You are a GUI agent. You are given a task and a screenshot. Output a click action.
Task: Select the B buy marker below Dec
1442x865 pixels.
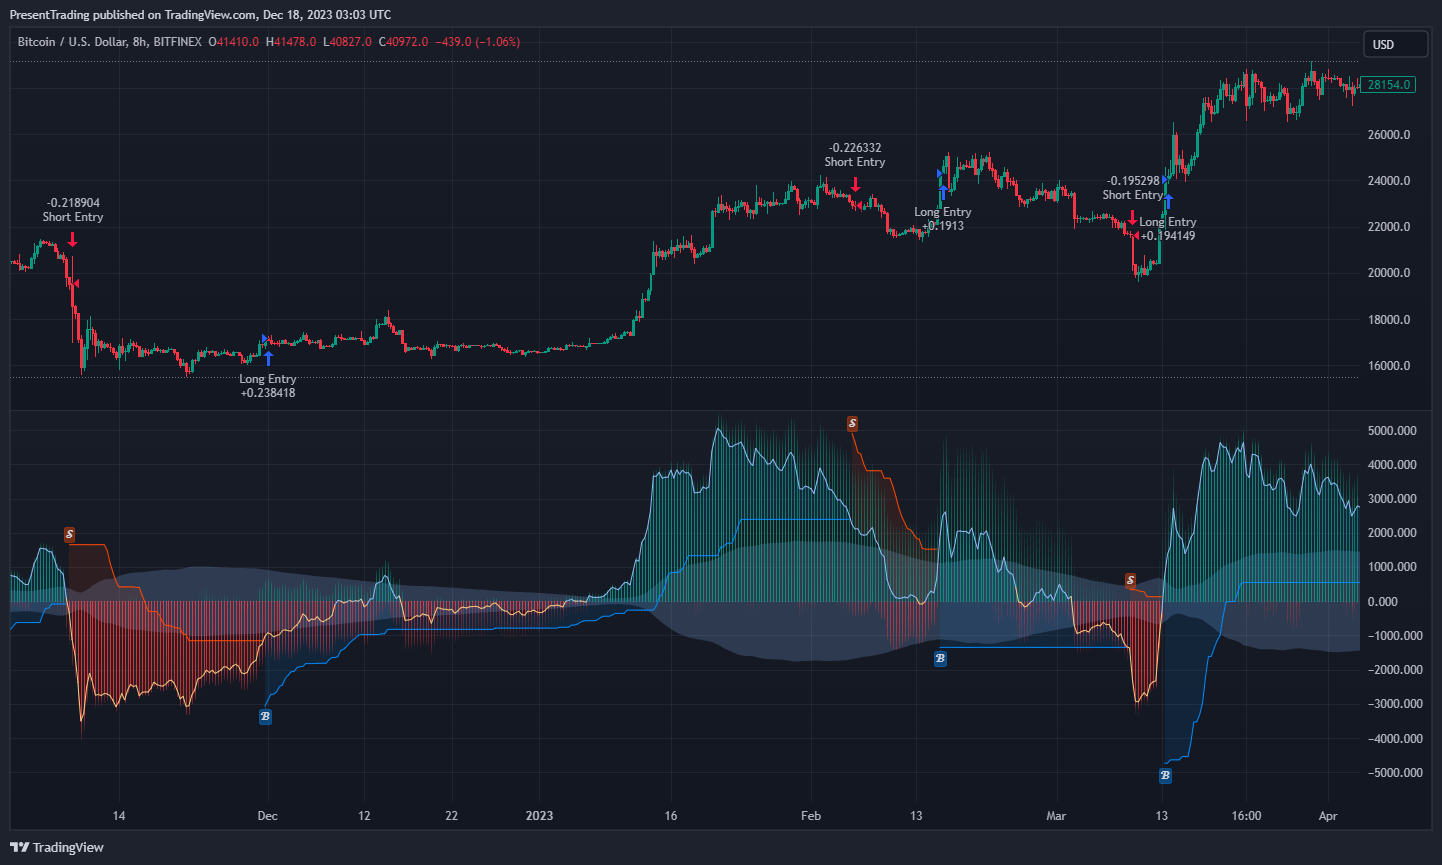265,716
